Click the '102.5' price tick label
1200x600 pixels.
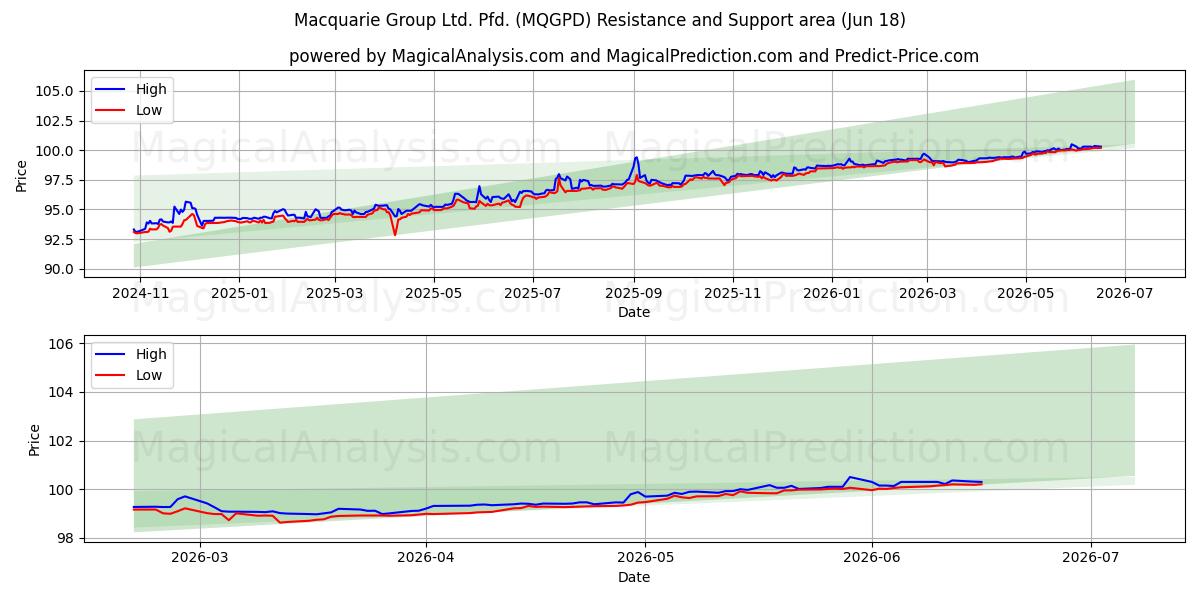pos(57,121)
